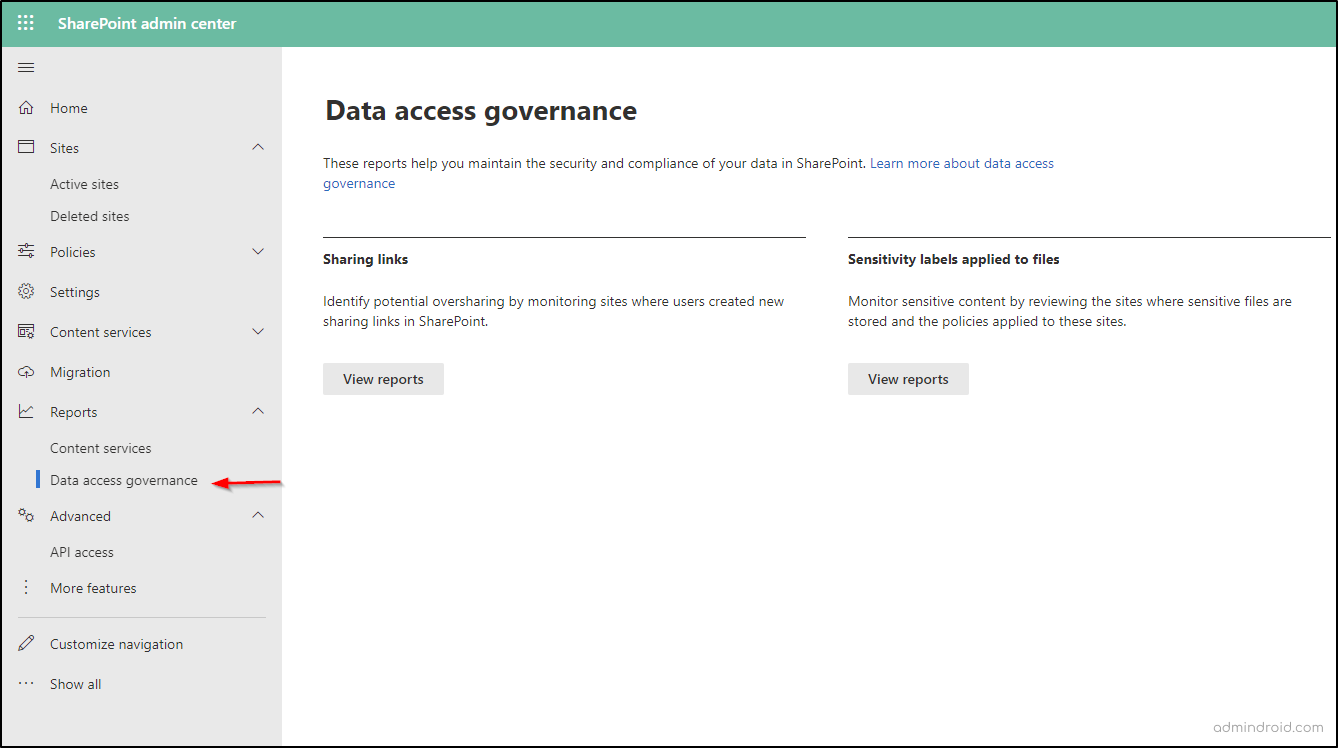1338x748 pixels.
Task: Click the Settings gear icon
Action: click(x=26, y=292)
